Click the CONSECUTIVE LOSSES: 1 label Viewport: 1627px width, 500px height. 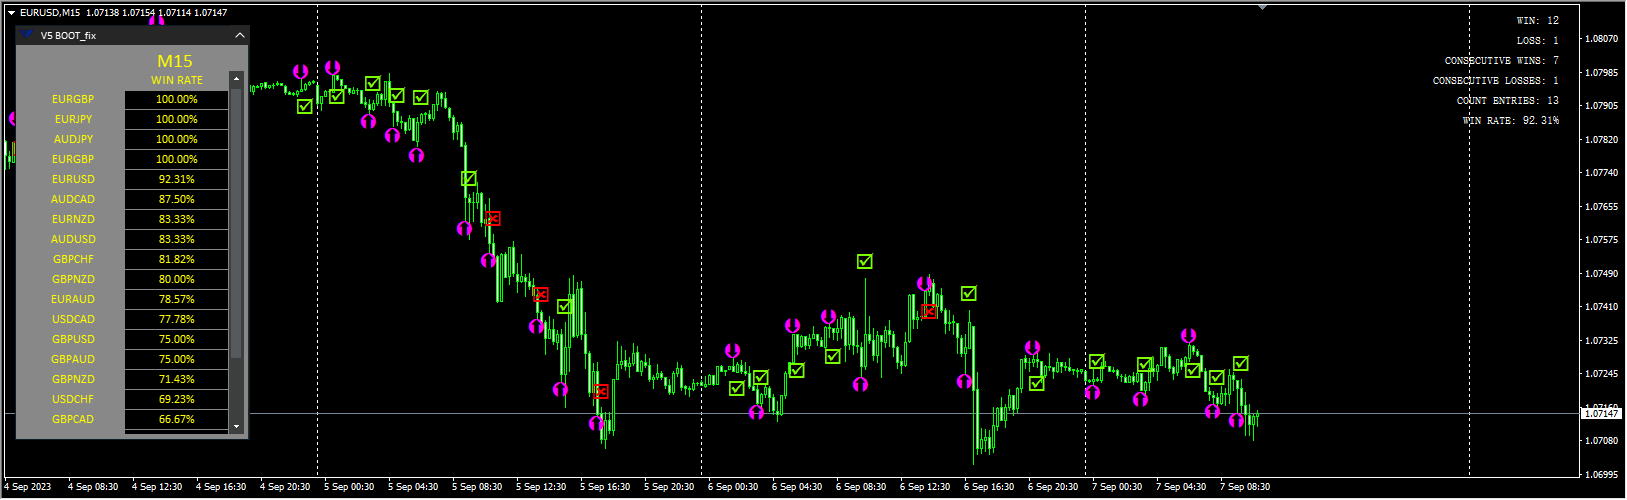point(1495,80)
